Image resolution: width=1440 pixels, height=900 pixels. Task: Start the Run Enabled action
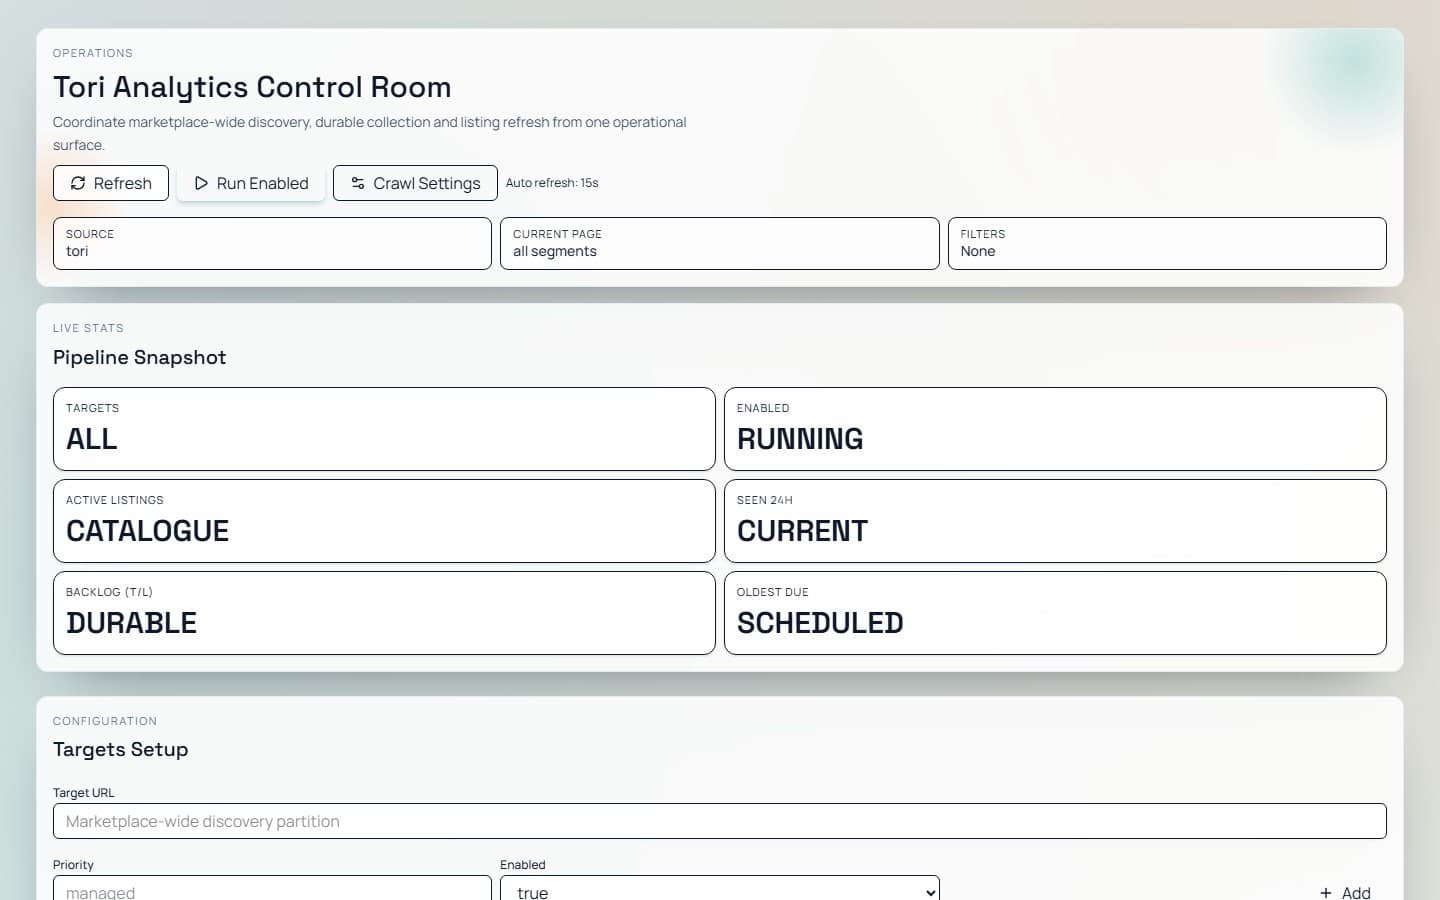click(x=251, y=183)
